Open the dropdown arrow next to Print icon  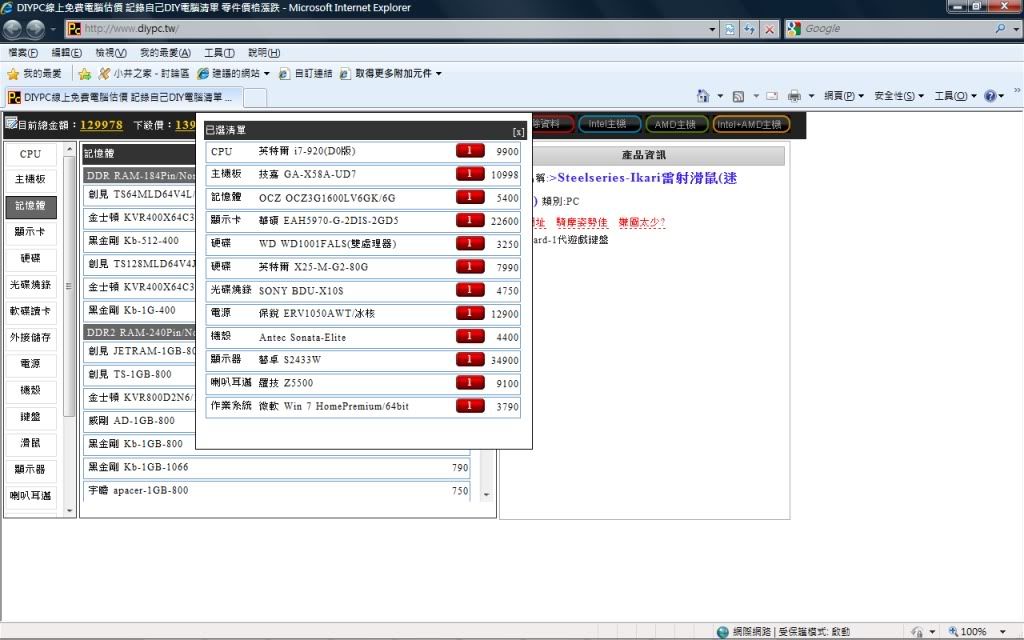coord(811,96)
